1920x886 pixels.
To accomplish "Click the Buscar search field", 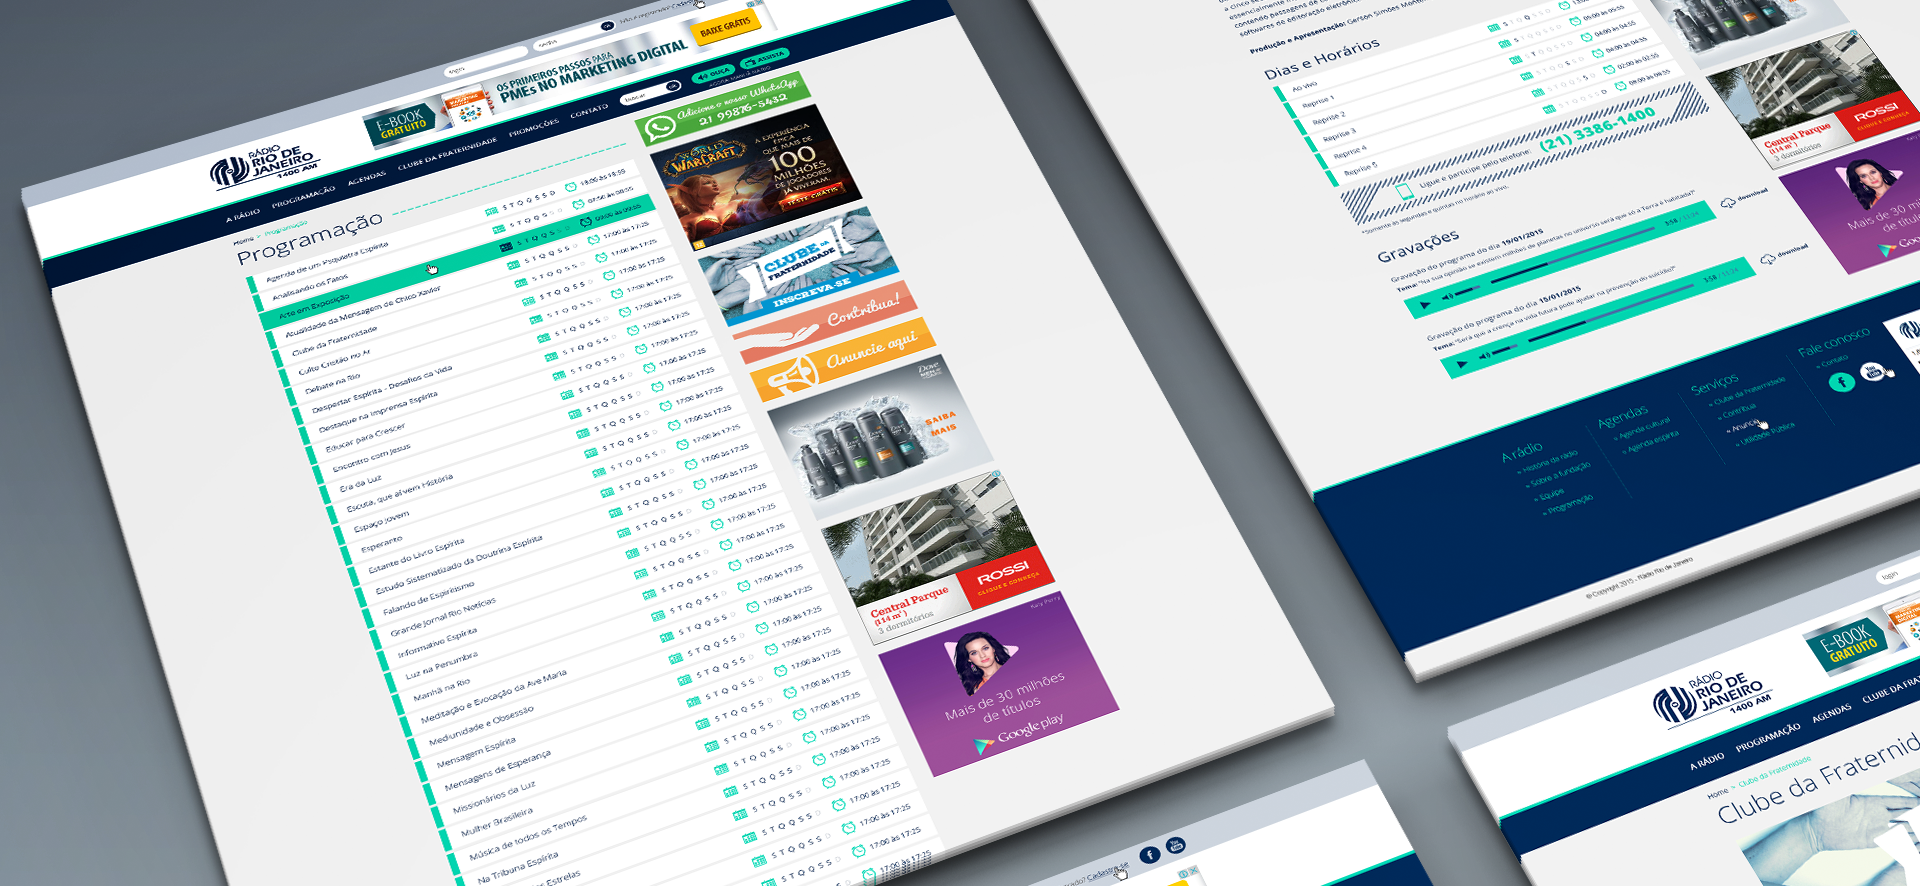I will coord(641,96).
